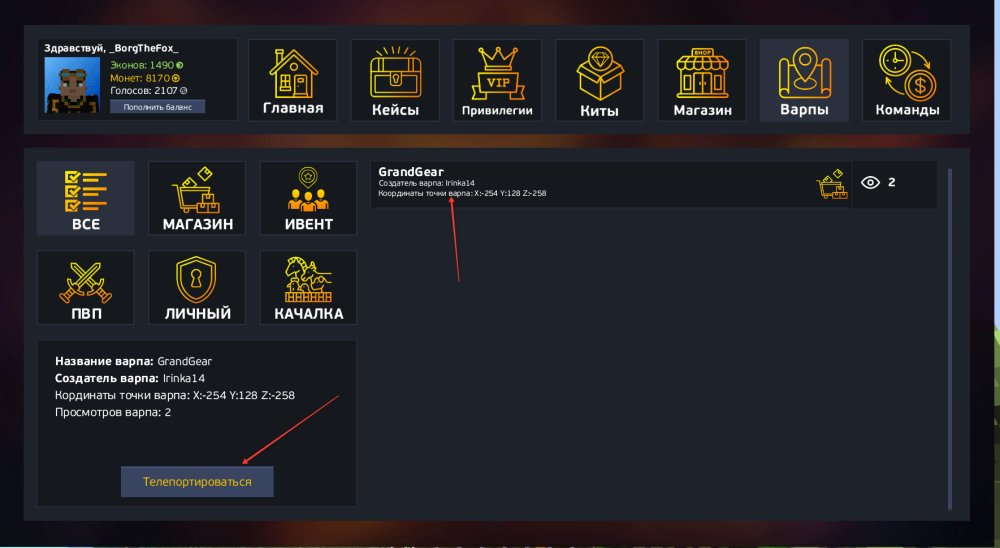Click the _BorgTheFox_ player avatar
Screen dimensions: 1000x548
(x=72, y=85)
